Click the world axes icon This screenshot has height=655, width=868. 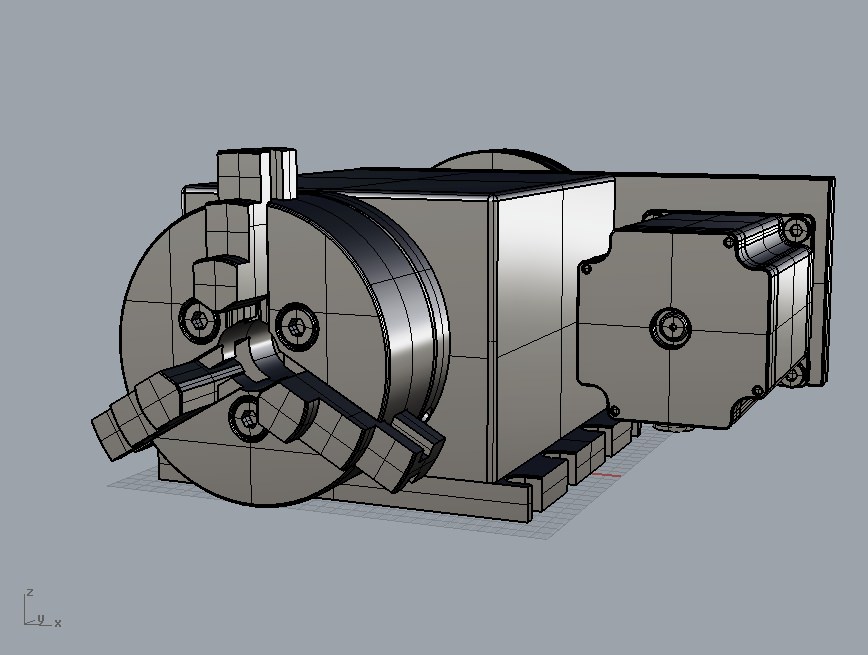42,608
